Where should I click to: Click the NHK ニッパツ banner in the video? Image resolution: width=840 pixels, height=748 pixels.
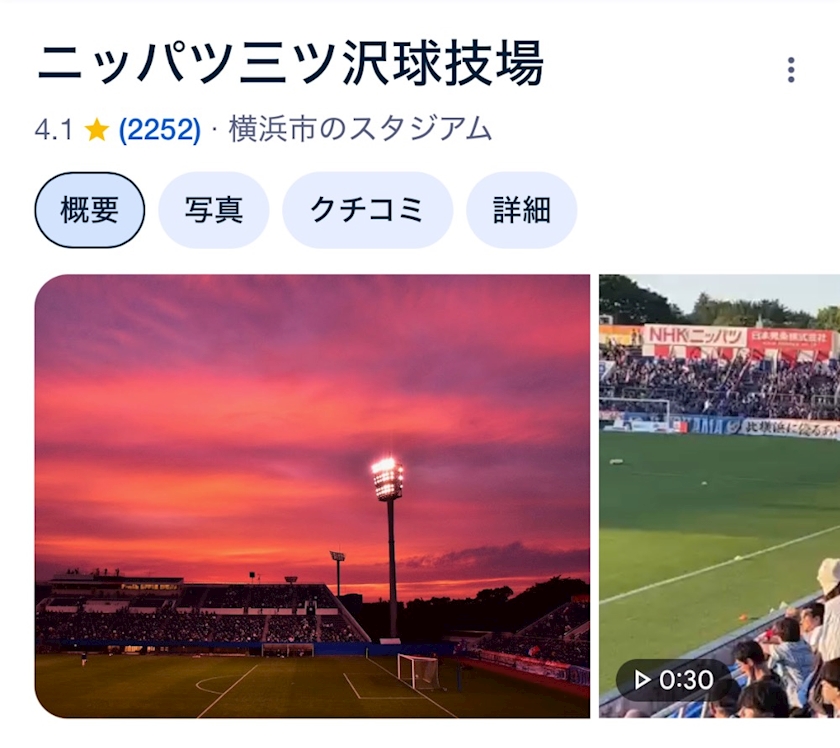tap(695, 336)
